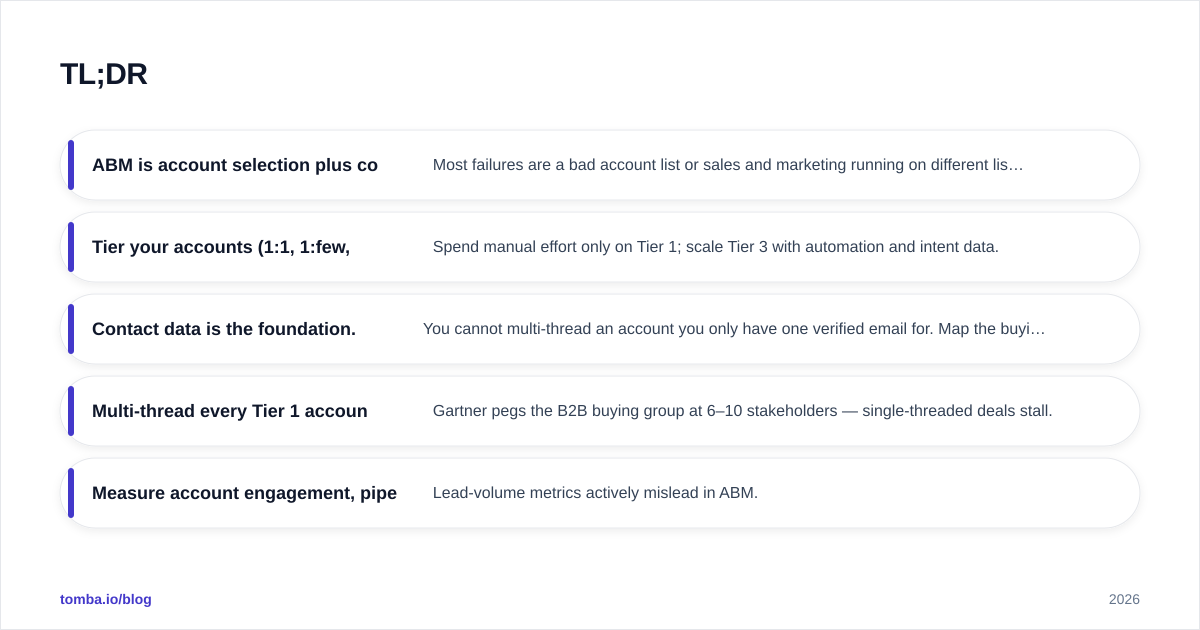
Task: Click the 'Most failures are a bad account list' text
Action: [x=728, y=165]
